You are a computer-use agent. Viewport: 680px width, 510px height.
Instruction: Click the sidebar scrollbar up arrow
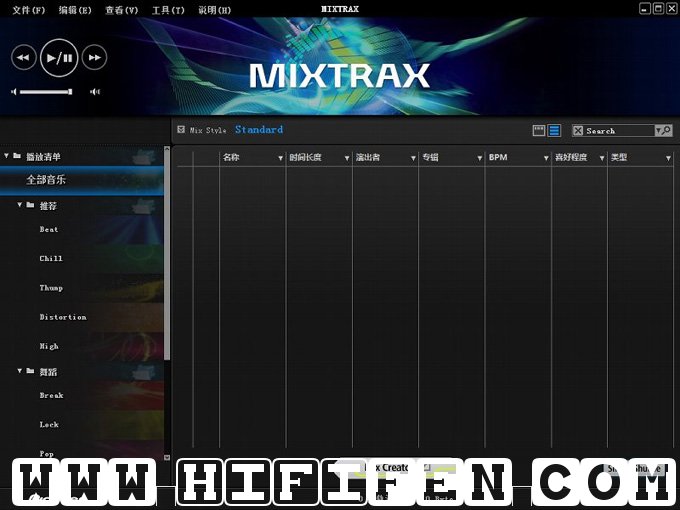tap(167, 149)
